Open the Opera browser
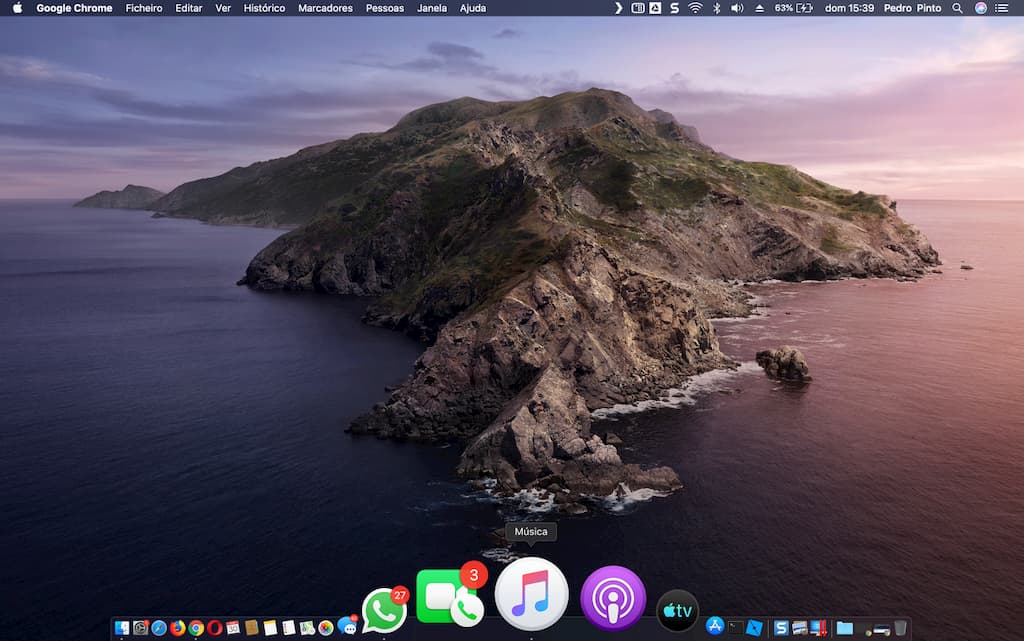 (x=213, y=628)
